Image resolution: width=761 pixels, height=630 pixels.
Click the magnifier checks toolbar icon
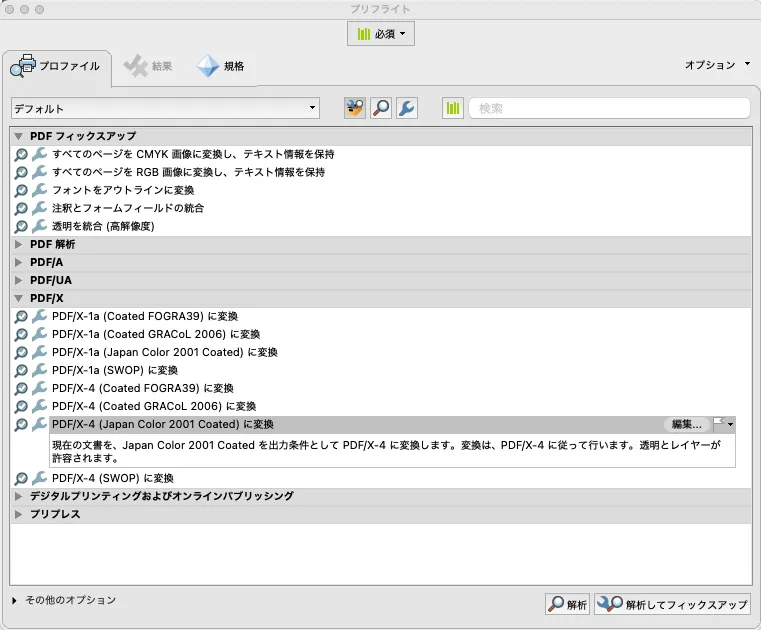pos(380,108)
